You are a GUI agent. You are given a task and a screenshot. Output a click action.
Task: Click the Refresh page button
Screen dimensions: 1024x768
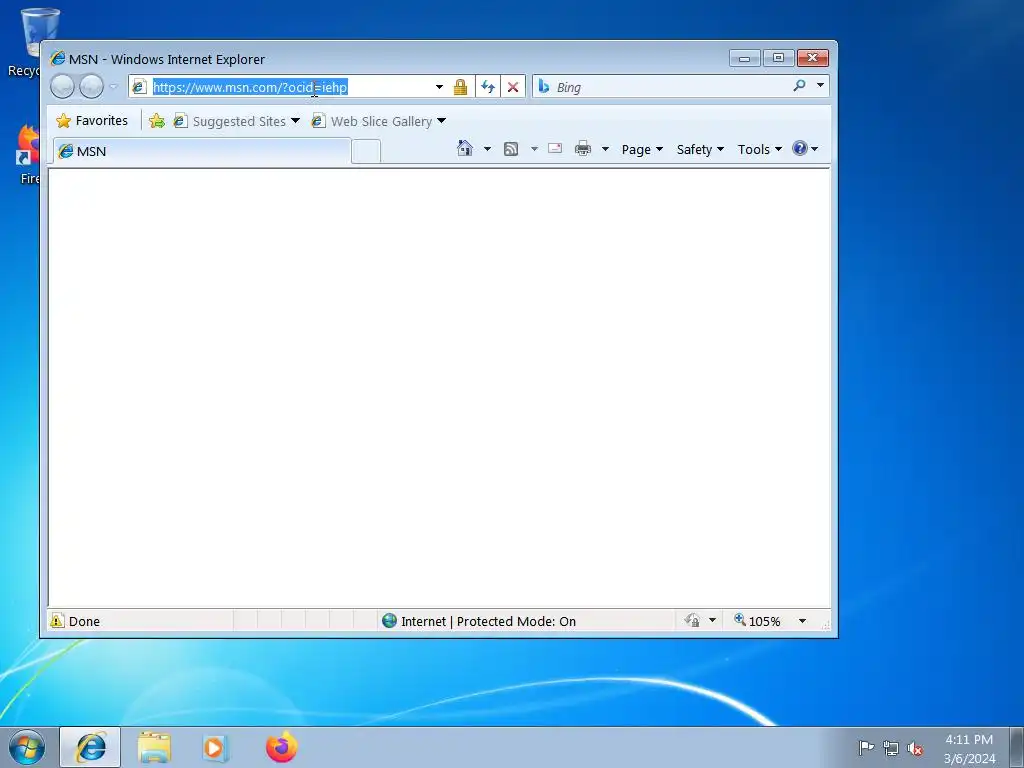488,87
